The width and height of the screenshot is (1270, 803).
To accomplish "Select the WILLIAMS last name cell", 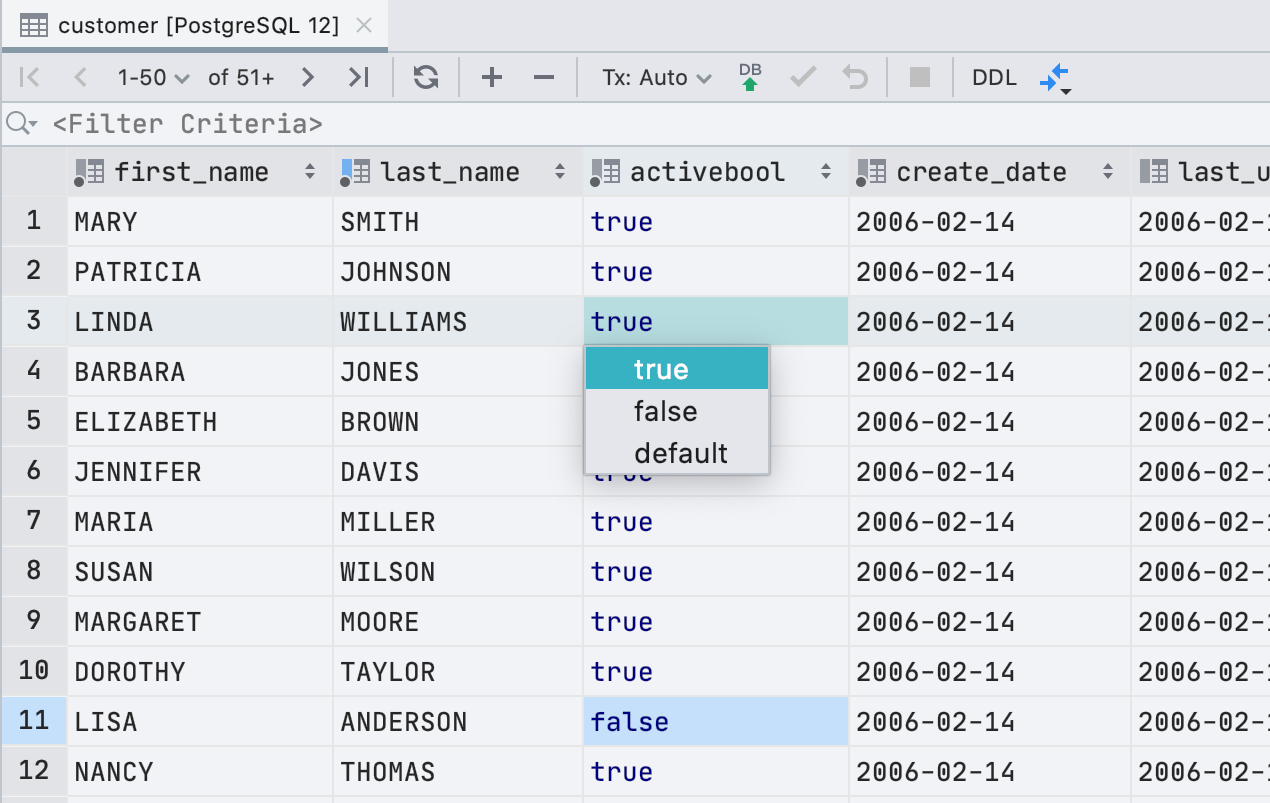I will click(x=458, y=321).
